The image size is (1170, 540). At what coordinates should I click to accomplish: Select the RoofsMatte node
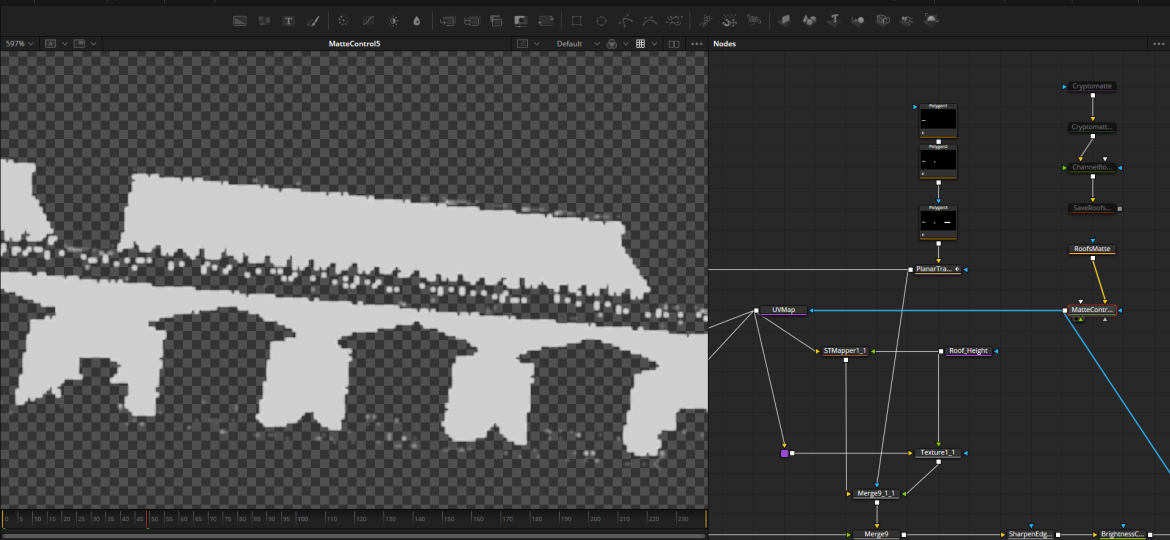point(1092,249)
